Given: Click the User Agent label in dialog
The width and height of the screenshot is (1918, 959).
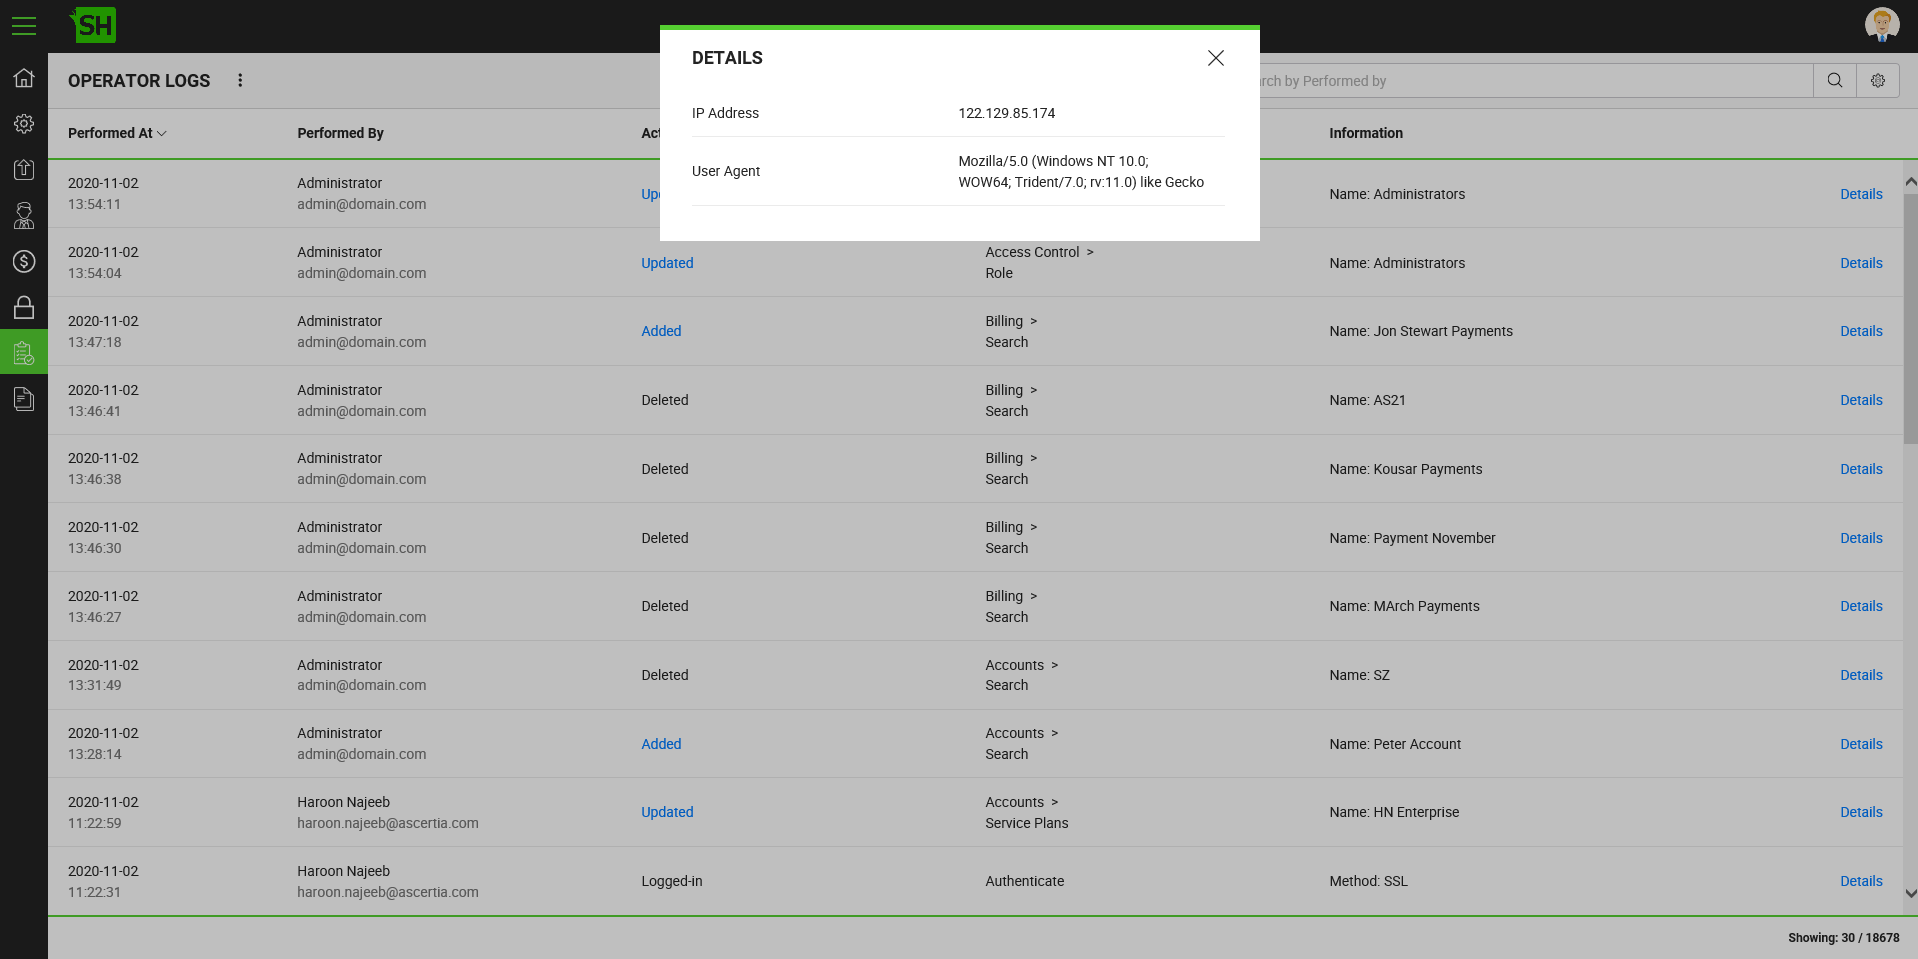Looking at the screenshot, I should (x=726, y=171).
